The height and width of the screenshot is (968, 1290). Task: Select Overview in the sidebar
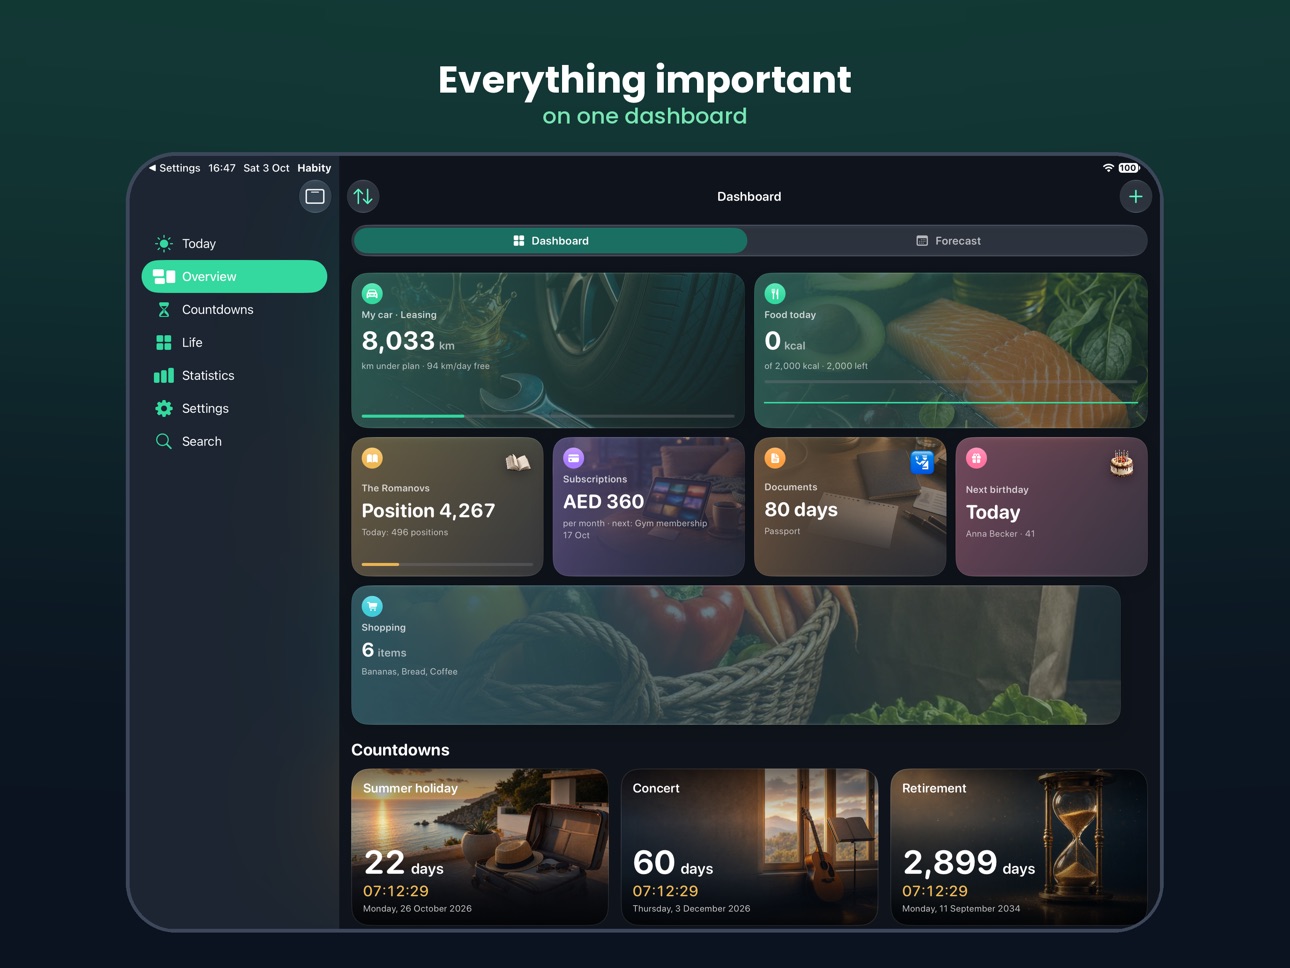tap(234, 277)
